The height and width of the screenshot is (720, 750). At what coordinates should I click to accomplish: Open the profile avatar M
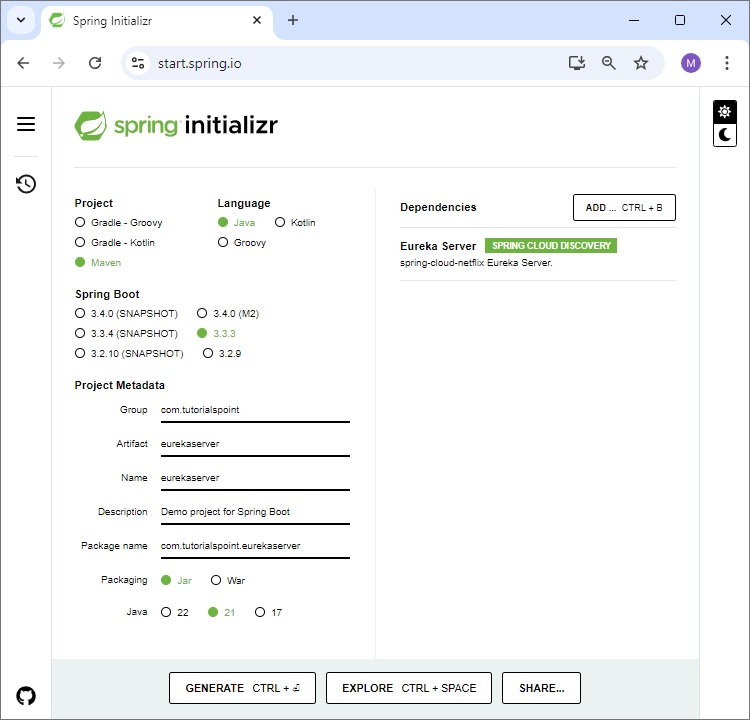(691, 63)
